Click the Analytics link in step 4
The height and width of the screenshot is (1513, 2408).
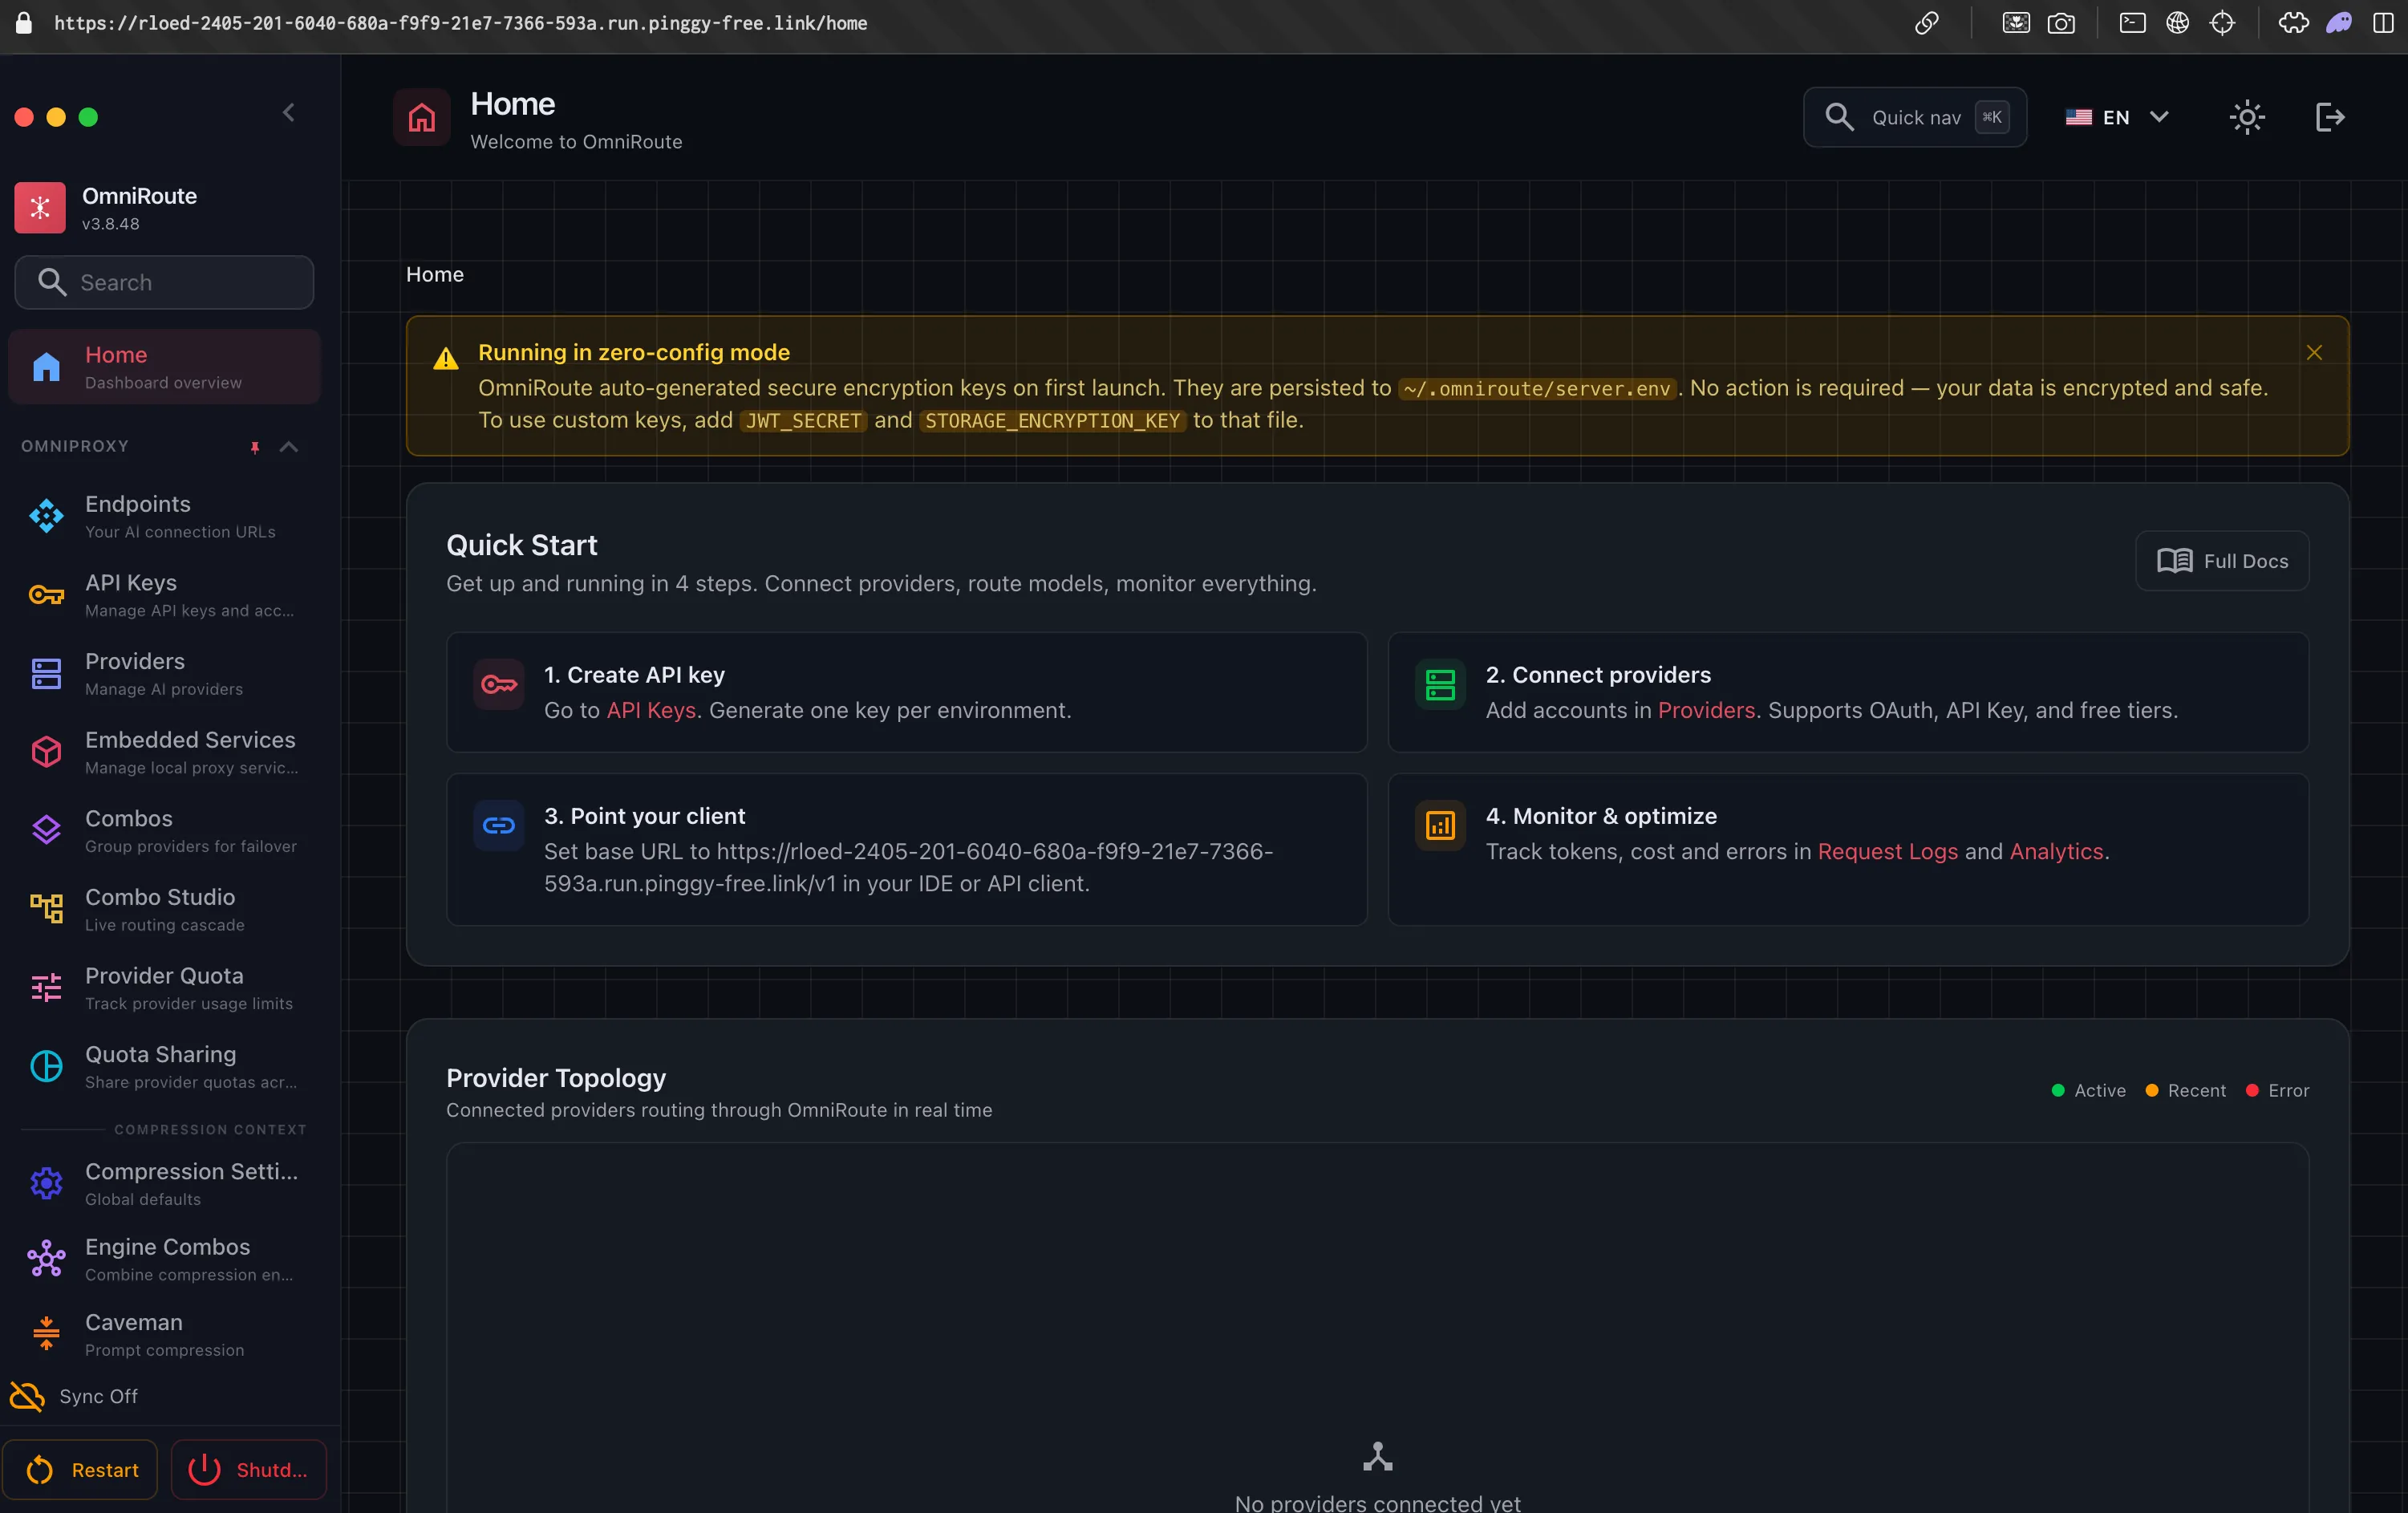(2056, 851)
